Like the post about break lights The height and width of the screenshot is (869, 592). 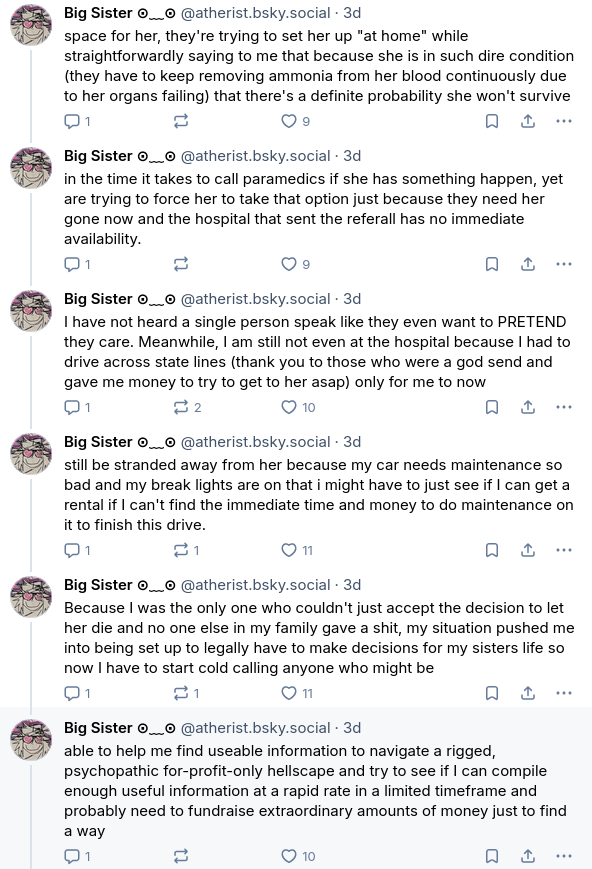click(x=297, y=550)
